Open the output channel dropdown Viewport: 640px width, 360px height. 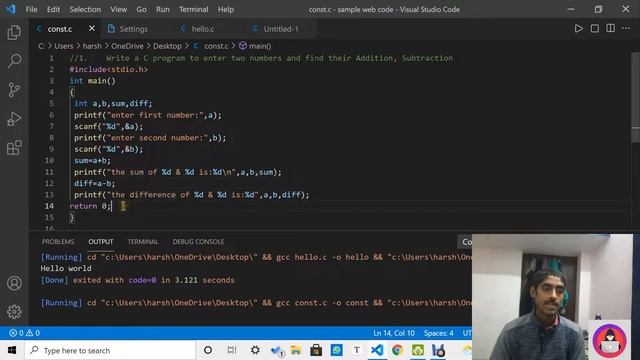[x=465, y=242]
